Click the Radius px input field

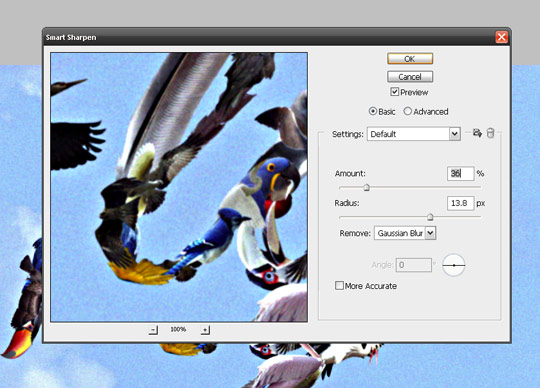pyautogui.click(x=460, y=203)
